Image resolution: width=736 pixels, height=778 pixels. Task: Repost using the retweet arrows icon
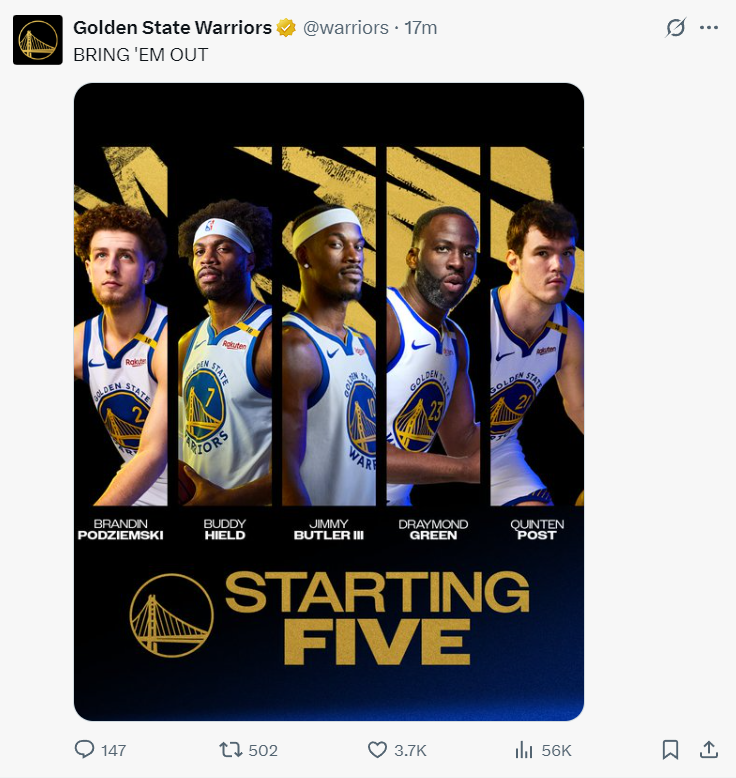point(231,749)
